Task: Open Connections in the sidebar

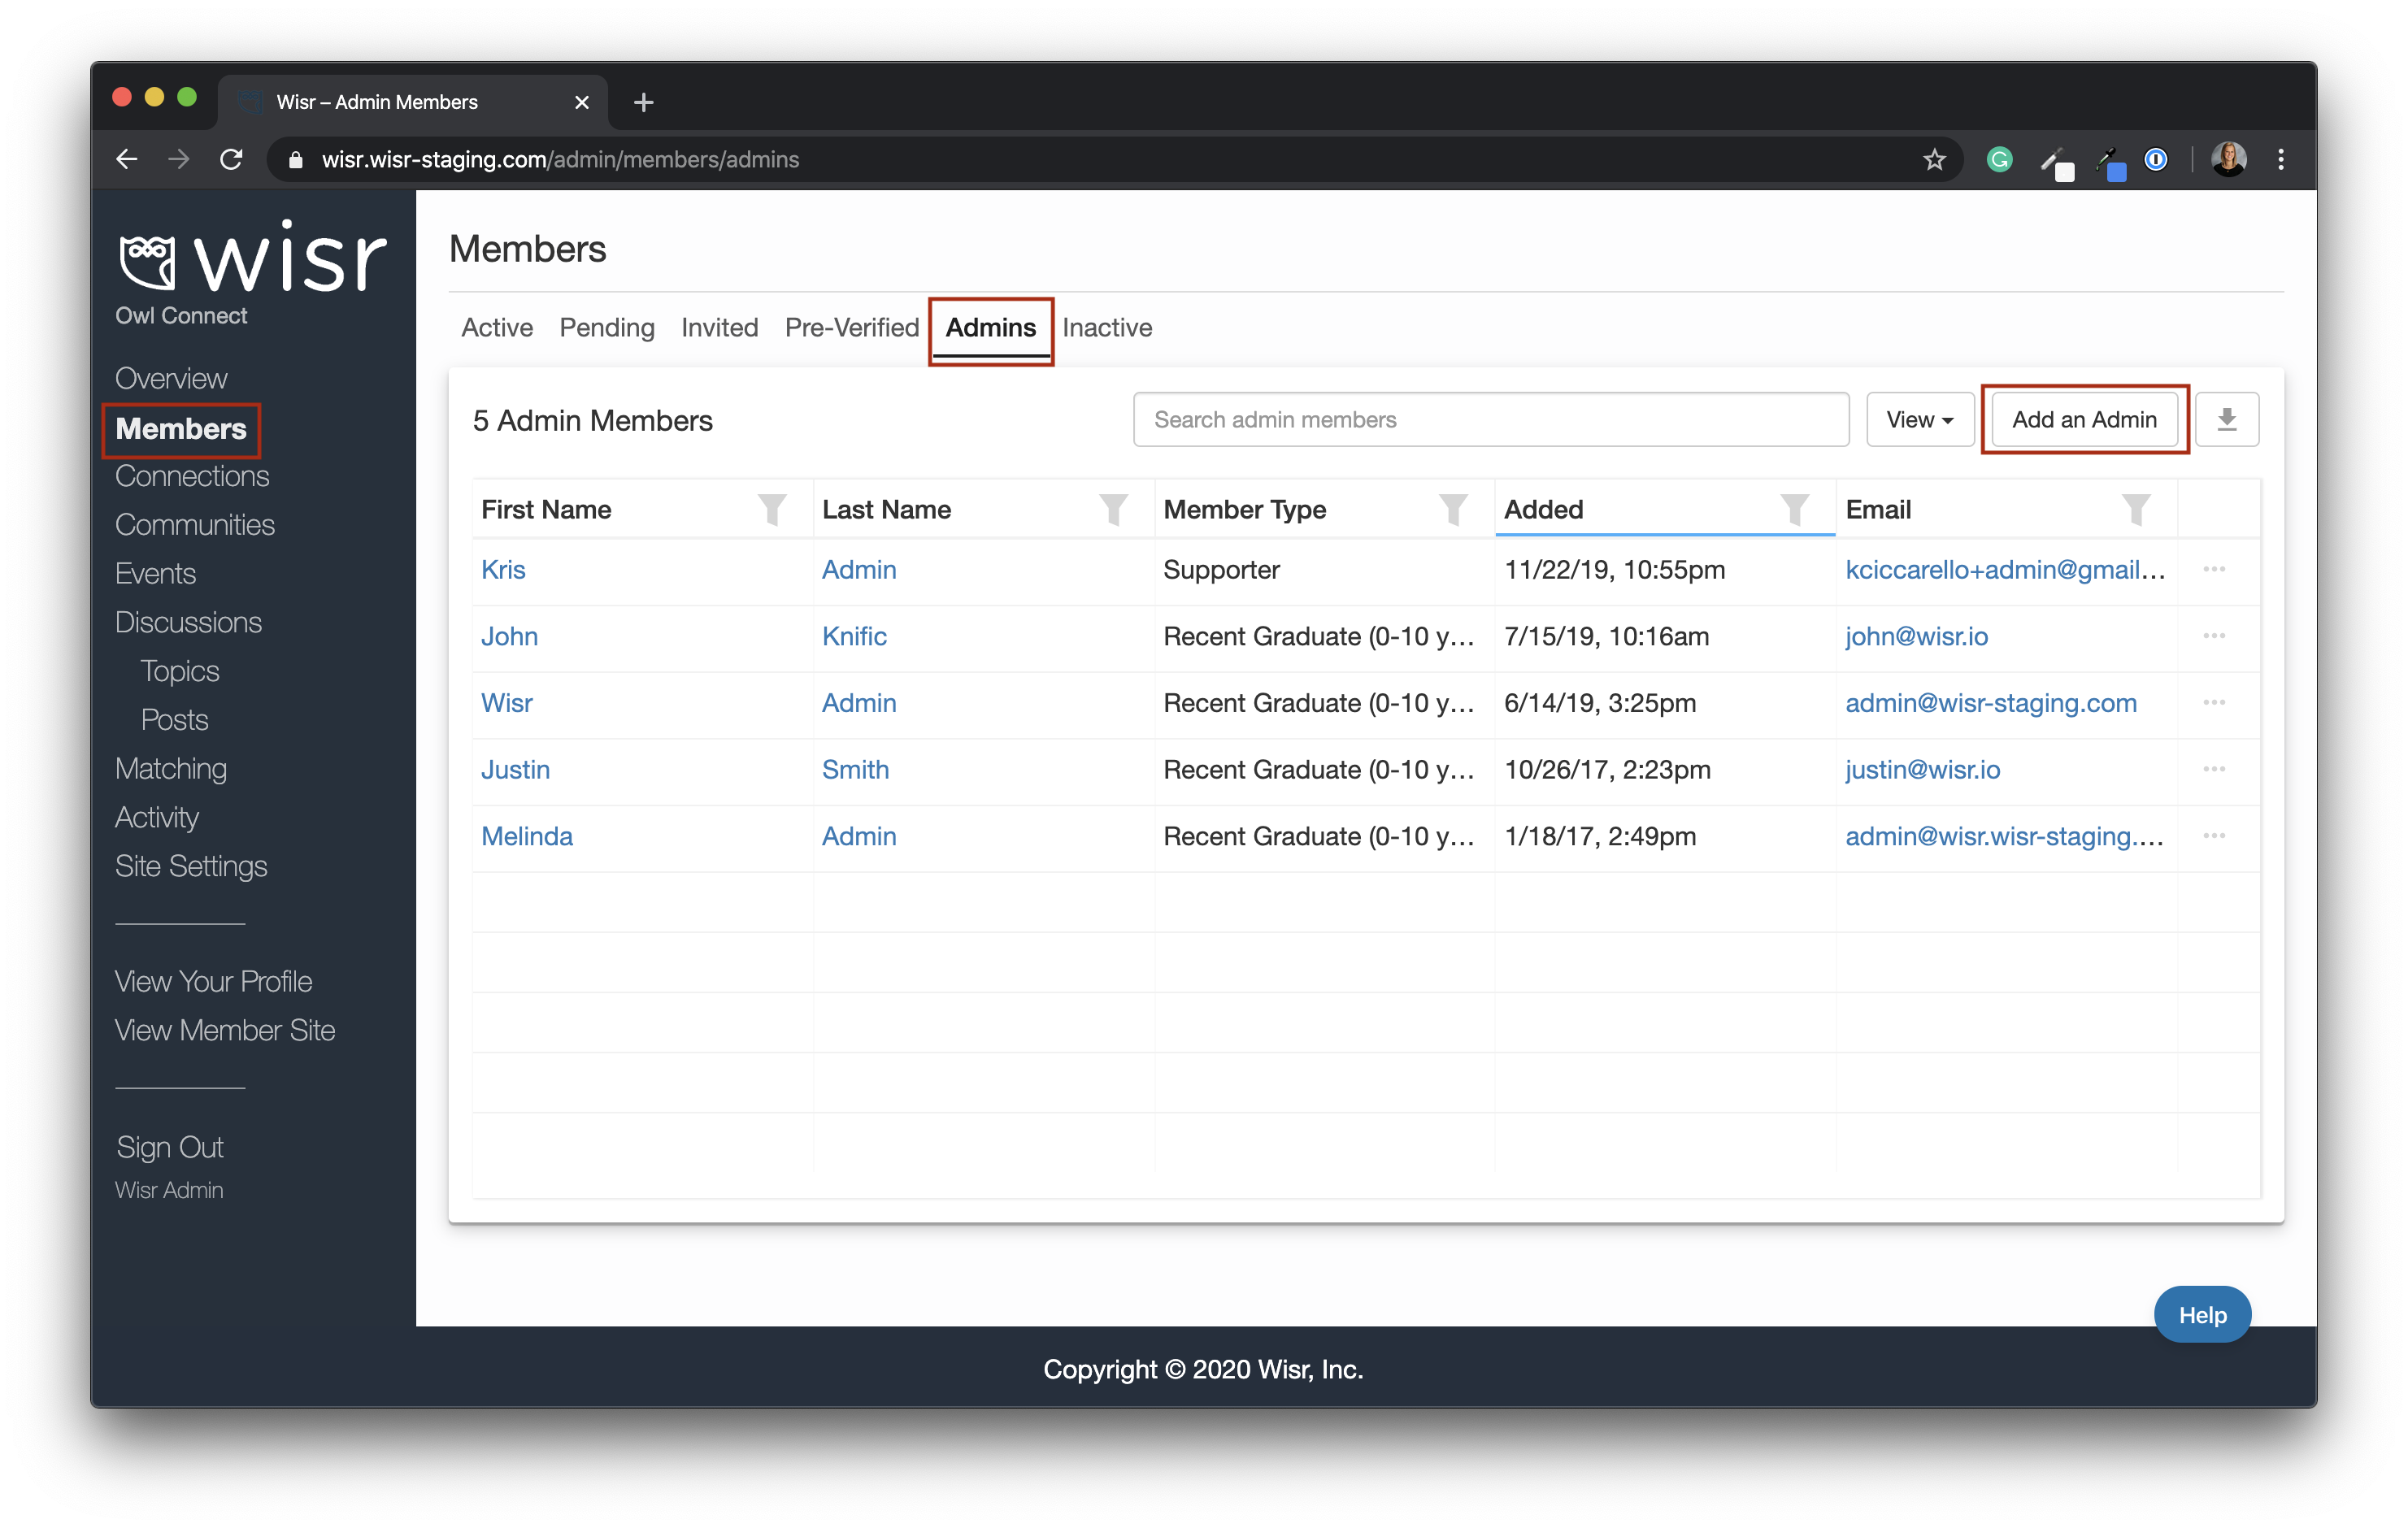Action: coord(192,477)
